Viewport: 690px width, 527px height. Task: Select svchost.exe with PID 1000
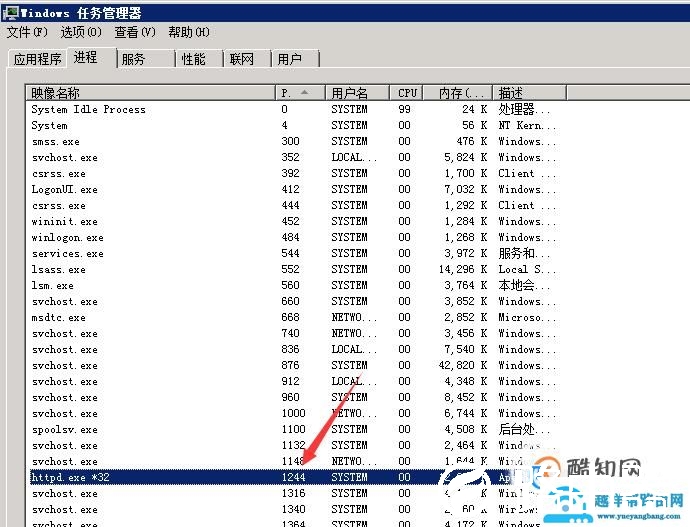pos(295,413)
